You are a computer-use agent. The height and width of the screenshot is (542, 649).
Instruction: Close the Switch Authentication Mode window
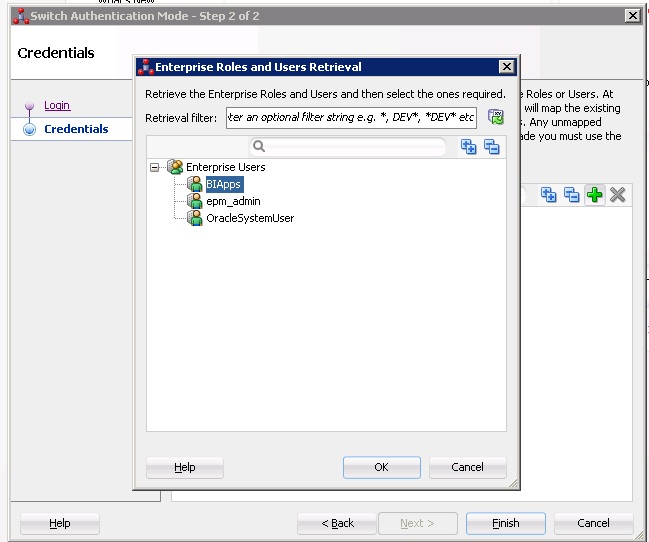tap(633, 16)
